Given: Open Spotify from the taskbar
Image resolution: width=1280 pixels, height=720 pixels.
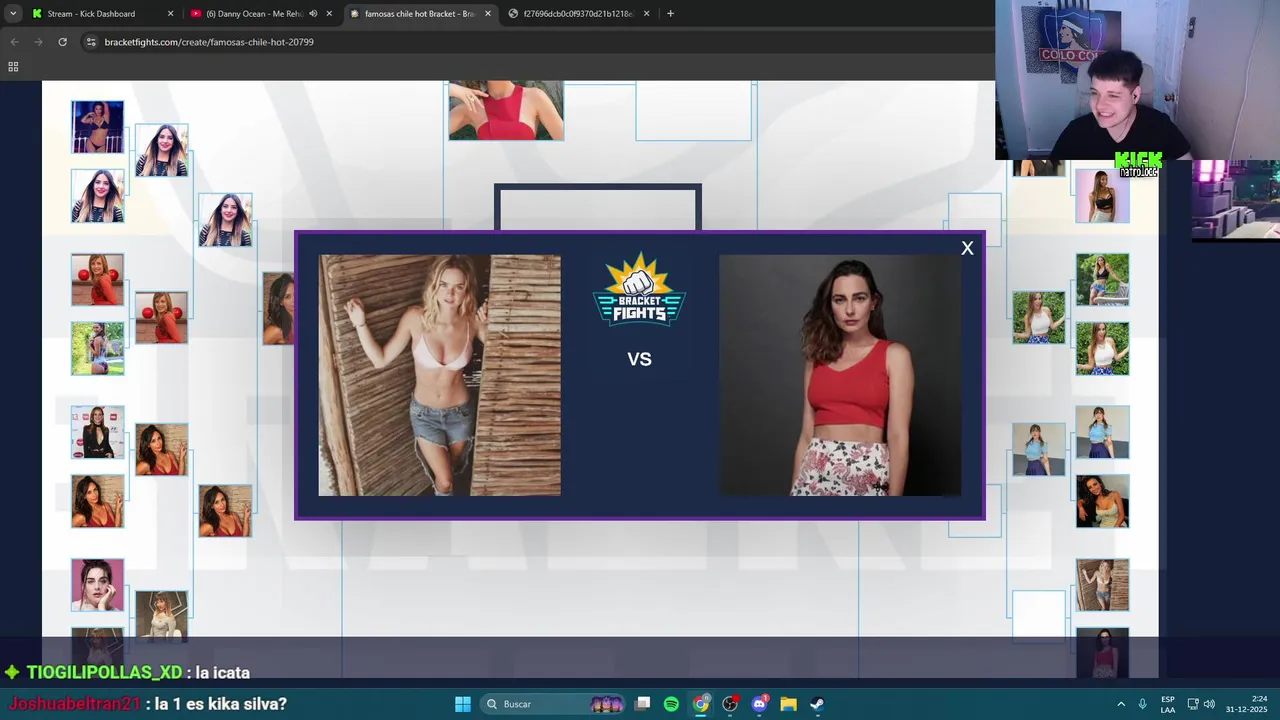Looking at the screenshot, I should (671, 704).
